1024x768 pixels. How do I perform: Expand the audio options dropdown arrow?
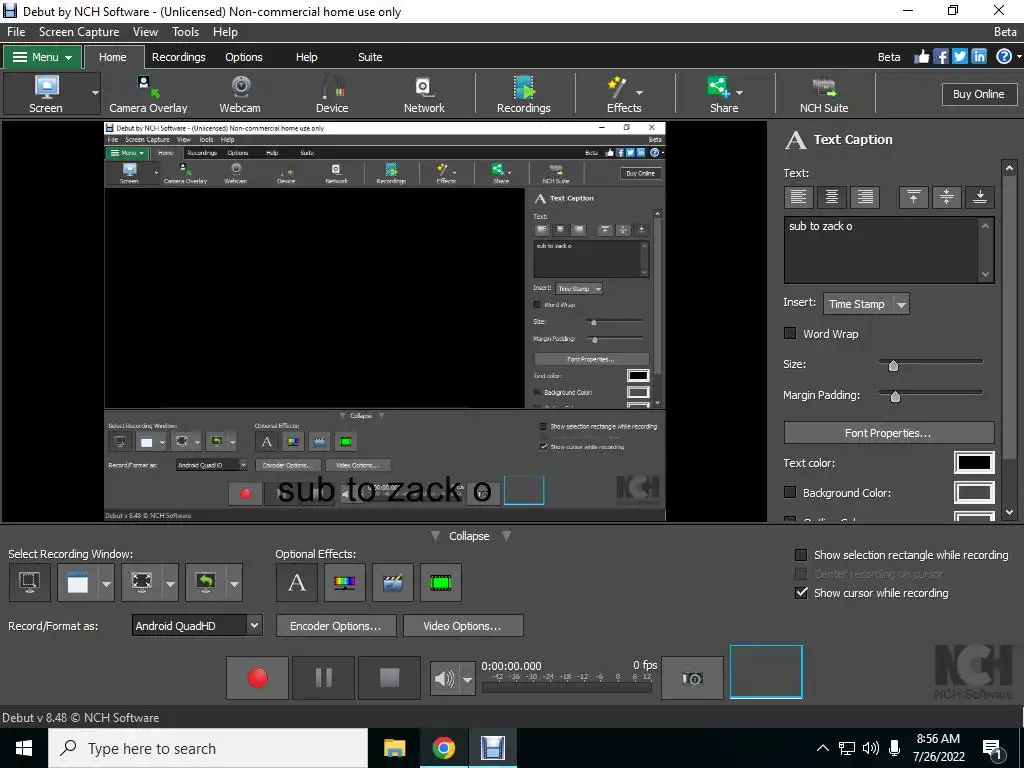[468, 679]
